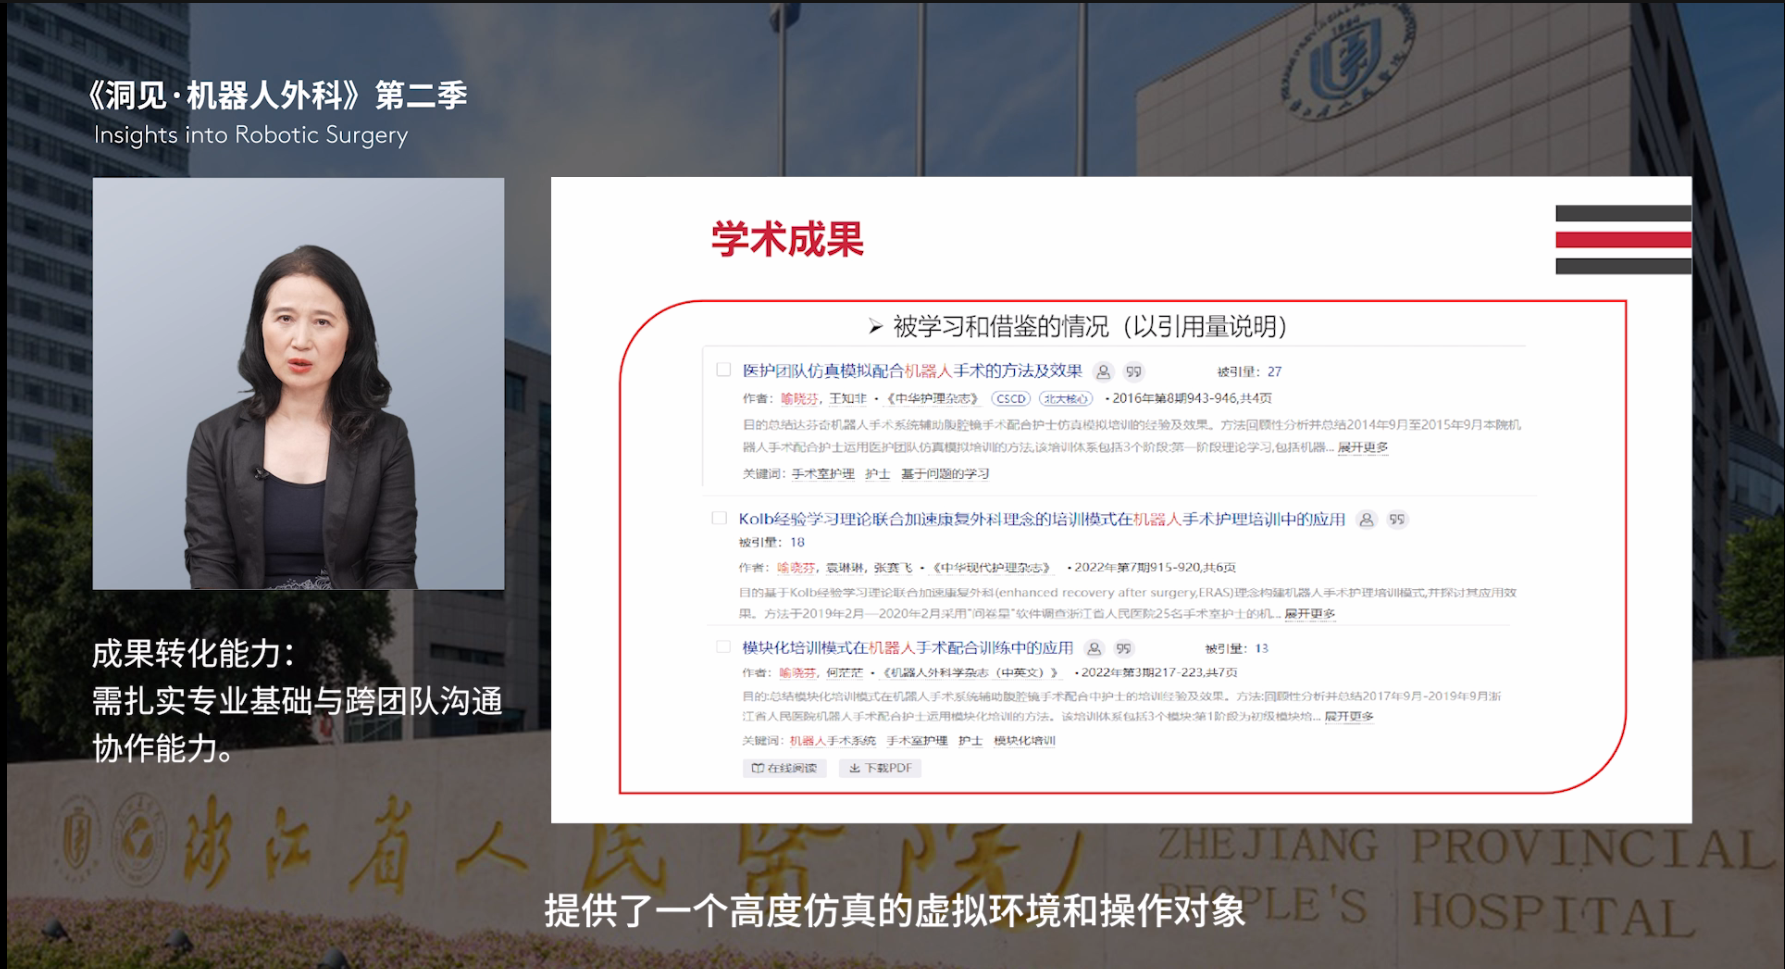Expand 展开更多 in the 模块化培训 article abstract

click(x=1349, y=717)
